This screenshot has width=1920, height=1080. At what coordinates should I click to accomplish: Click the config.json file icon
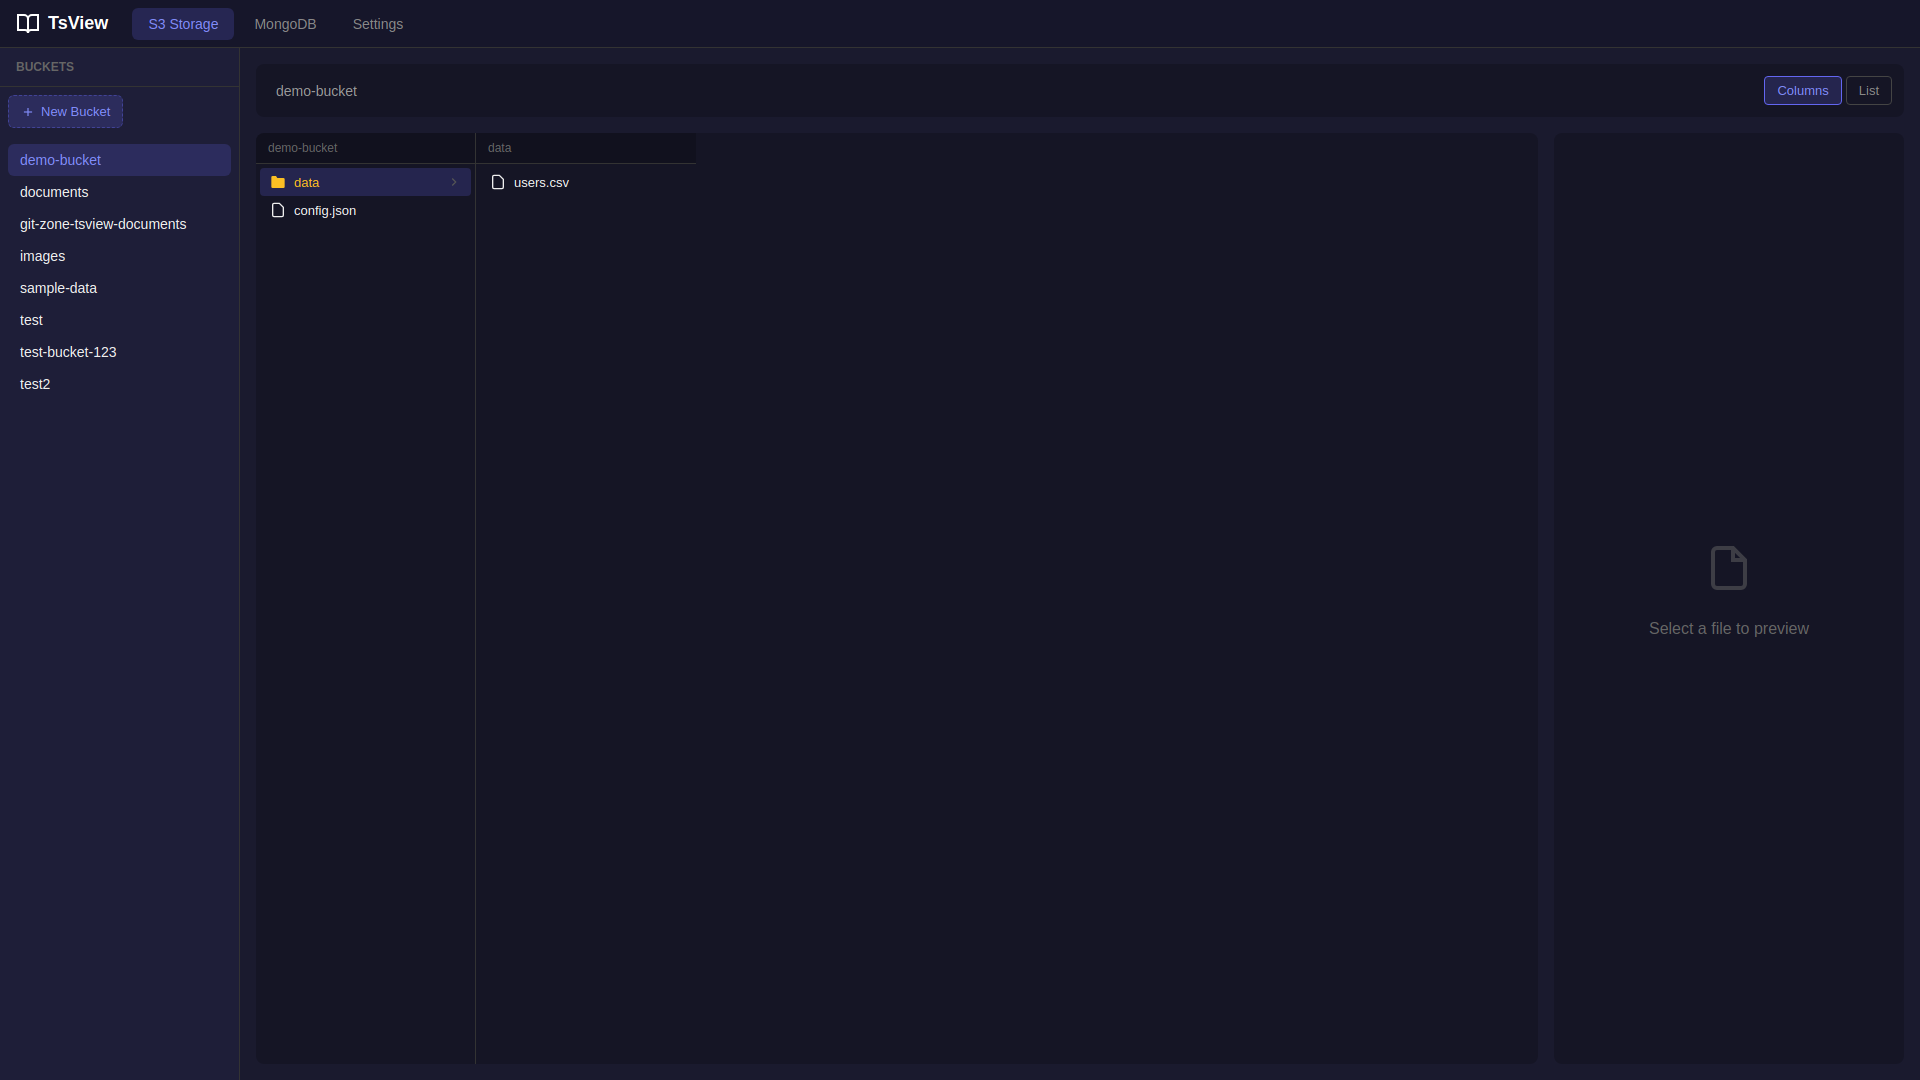278,211
